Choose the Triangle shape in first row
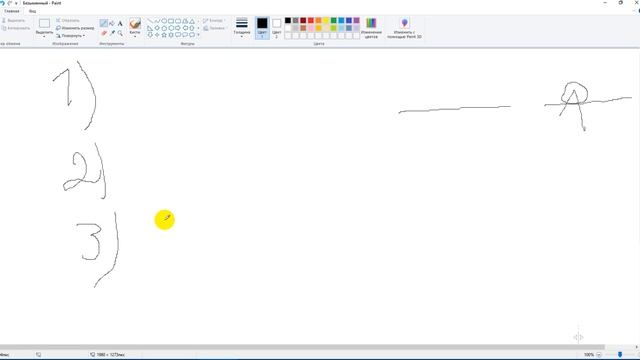The image size is (640, 360). point(192,21)
